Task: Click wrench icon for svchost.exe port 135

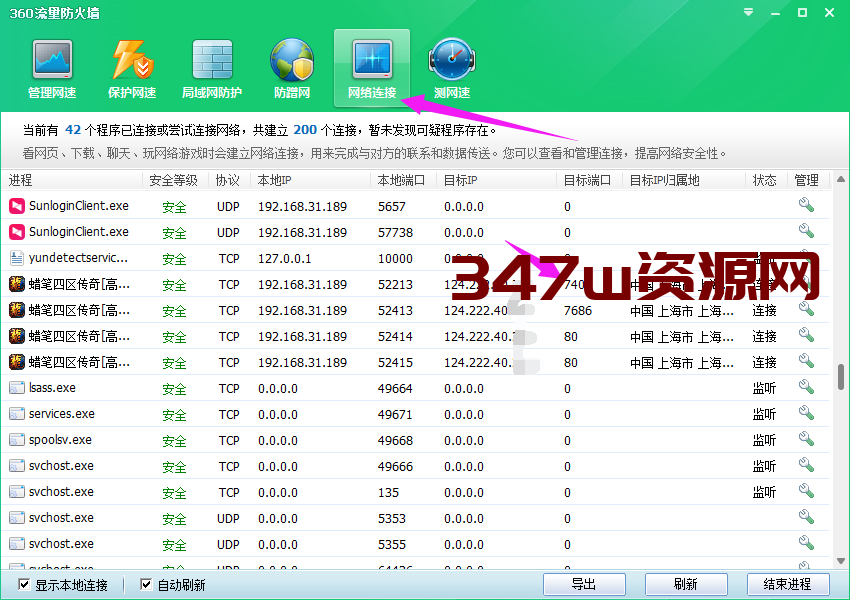Action: pos(806,491)
